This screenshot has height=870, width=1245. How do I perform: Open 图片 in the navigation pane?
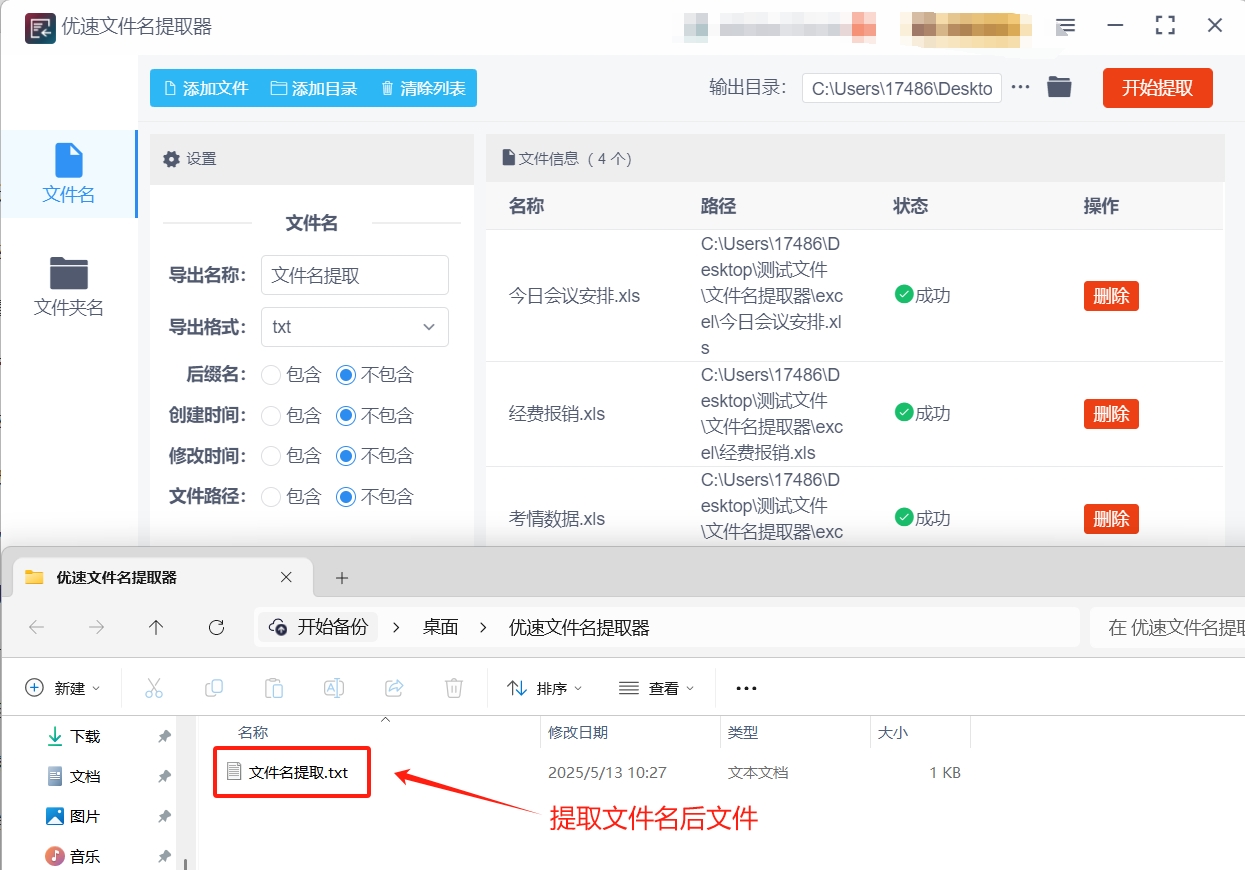(85, 816)
